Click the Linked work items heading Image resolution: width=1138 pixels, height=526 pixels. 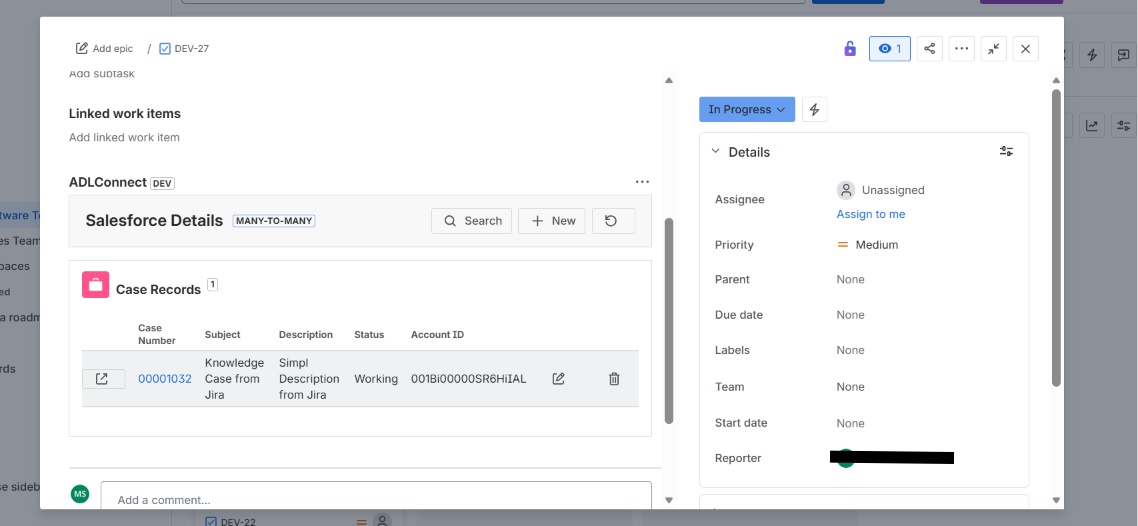(x=125, y=114)
